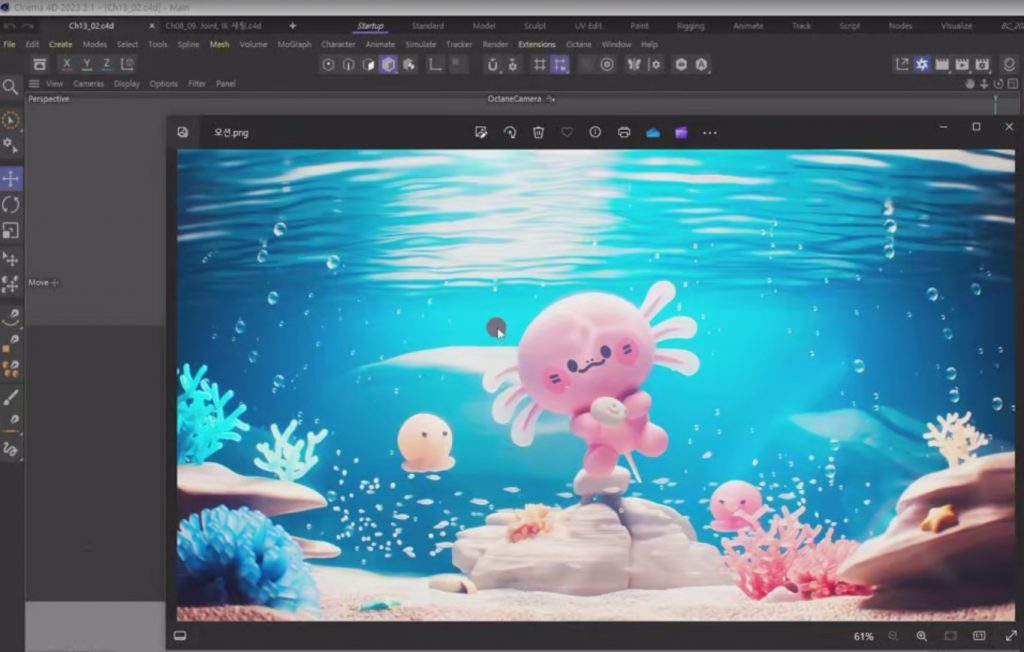Zoom out using magnifier minus icon
Viewport: 1024px width, 652px height.
pos(893,636)
